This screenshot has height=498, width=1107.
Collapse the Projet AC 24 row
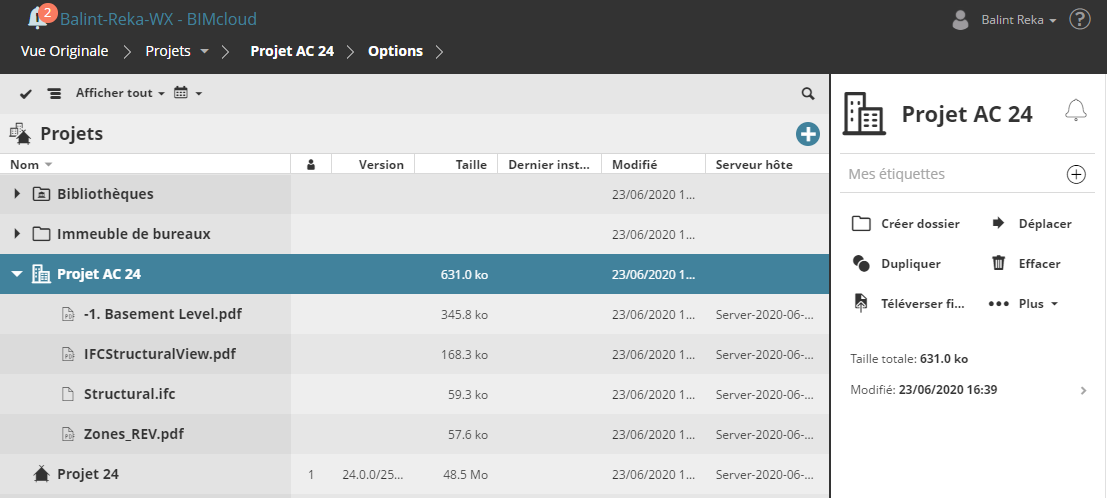pos(17,274)
